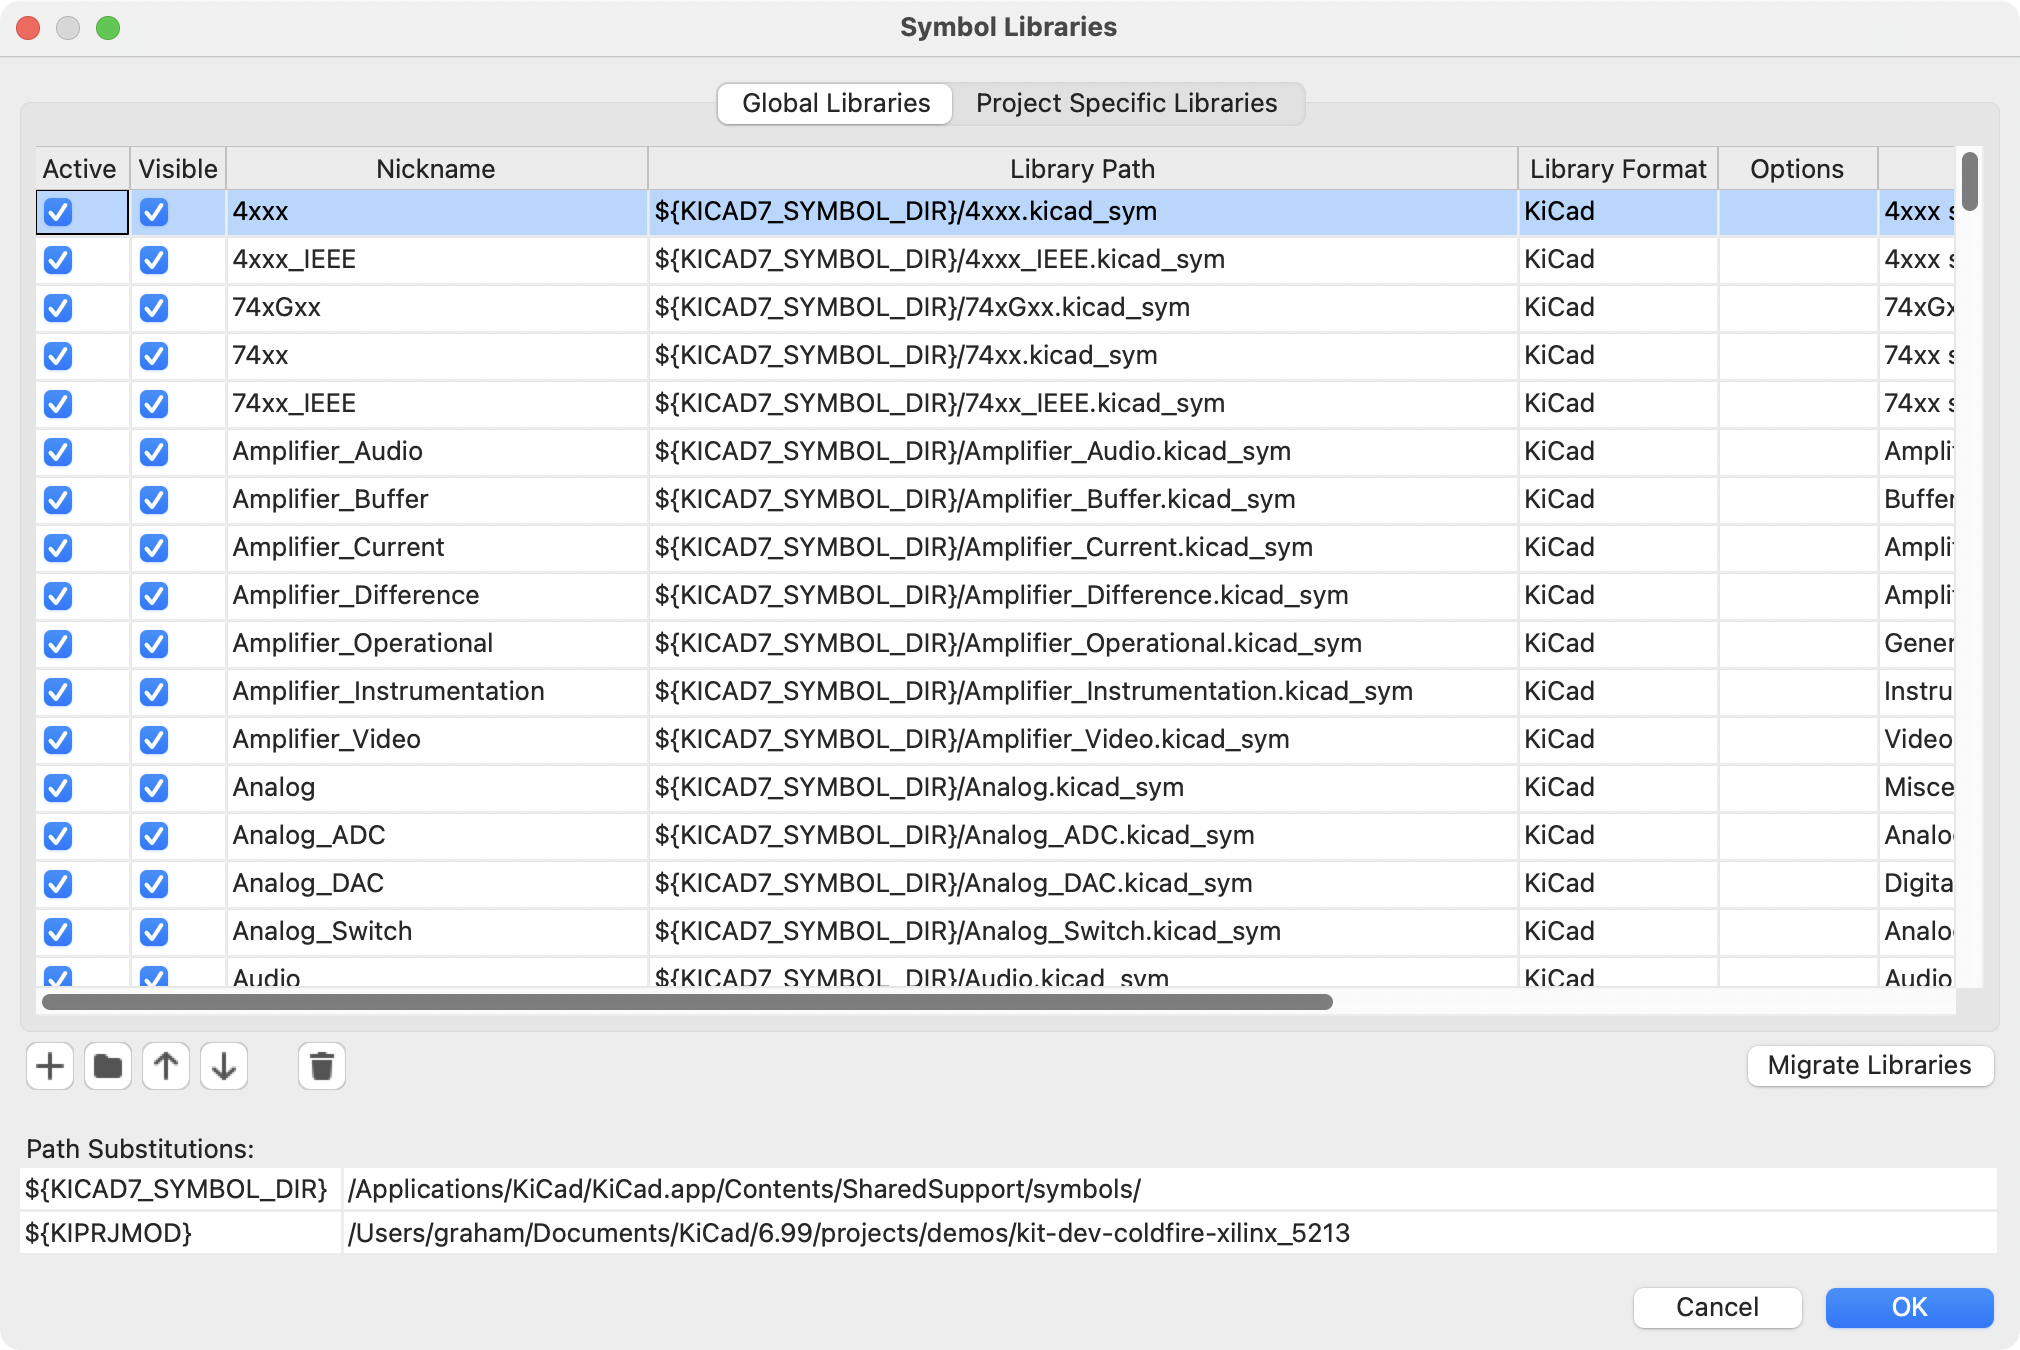The height and width of the screenshot is (1350, 2020).
Task: Click the folder icon to browse libraries
Action: (108, 1066)
